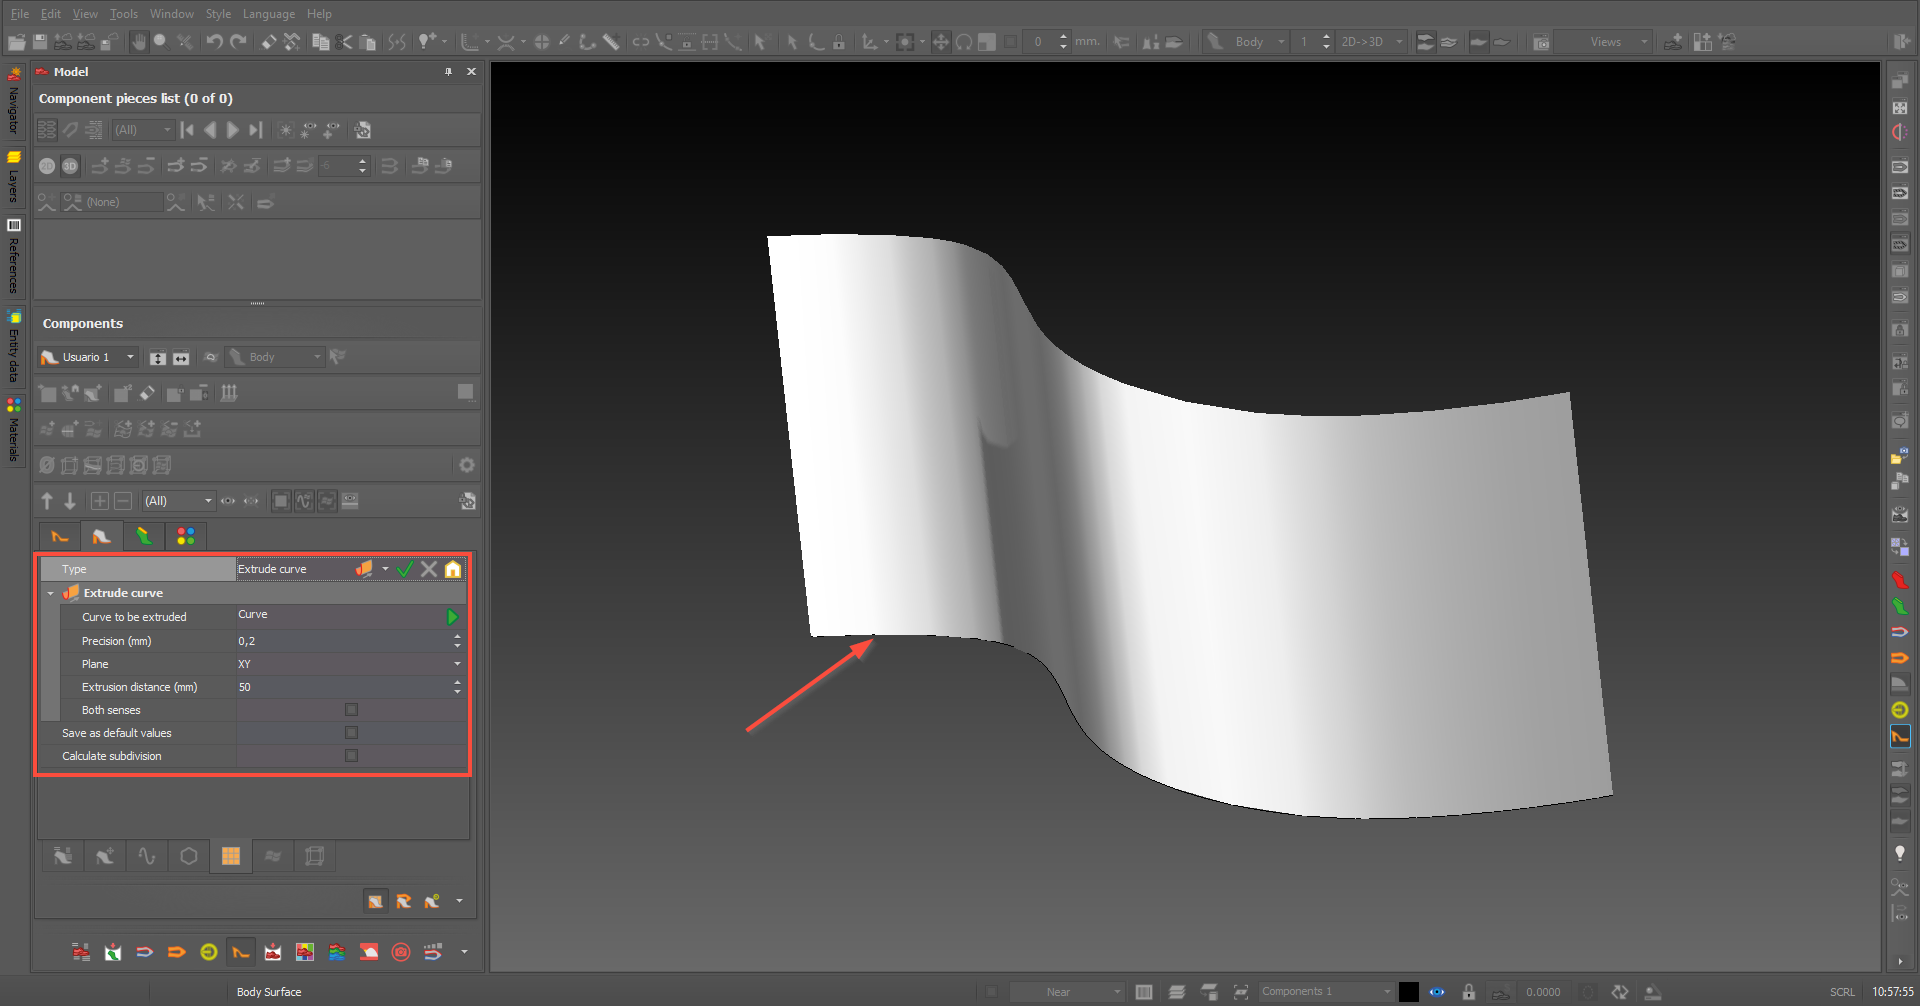The image size is (1920, 1006).
Task: Click the home icon in Type row
Action: (x=453, y=569)
